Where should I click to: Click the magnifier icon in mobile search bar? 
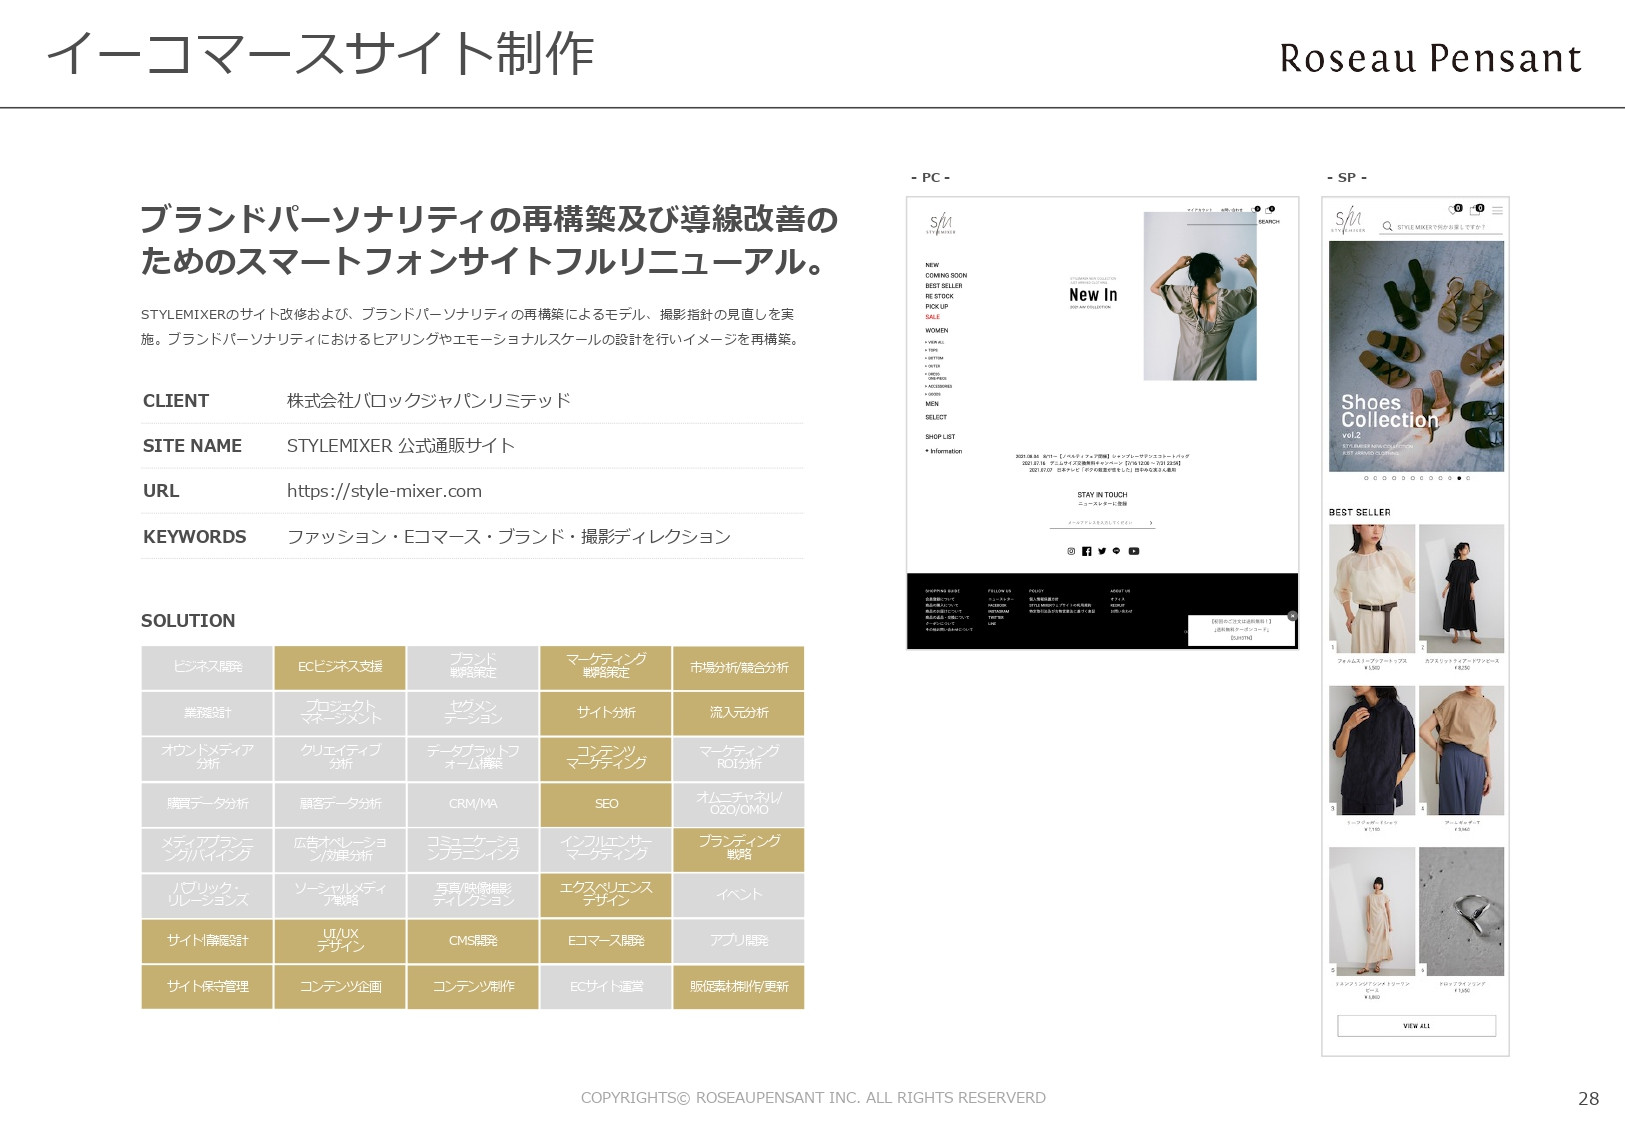(x=1387, y=225)
